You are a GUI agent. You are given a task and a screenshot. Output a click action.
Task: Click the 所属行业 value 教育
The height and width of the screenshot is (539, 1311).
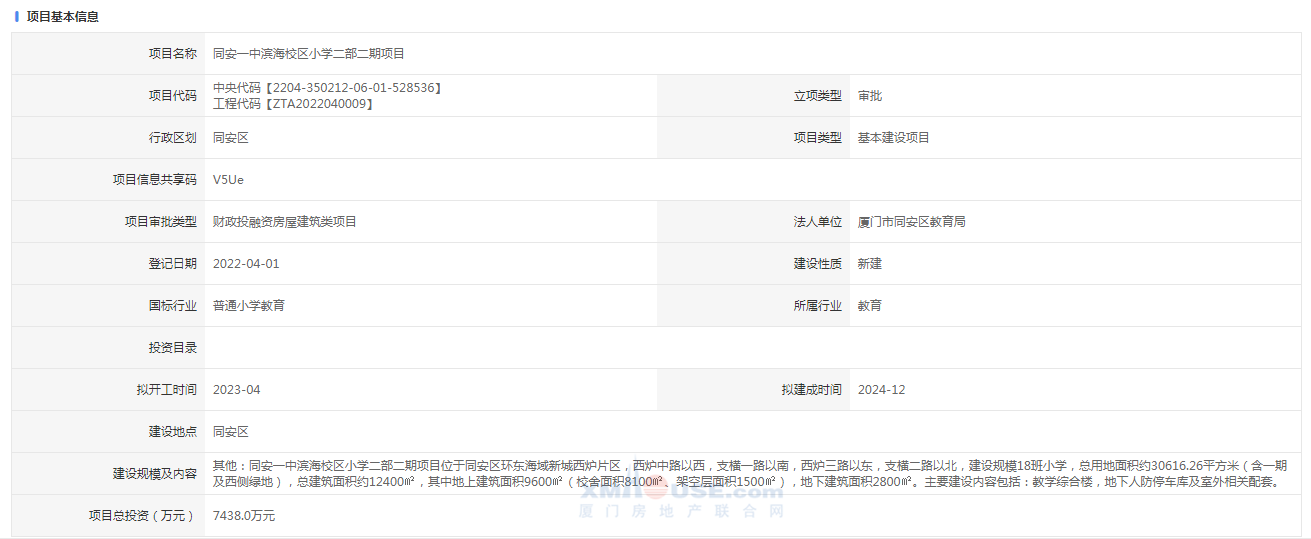click(870, 306)
